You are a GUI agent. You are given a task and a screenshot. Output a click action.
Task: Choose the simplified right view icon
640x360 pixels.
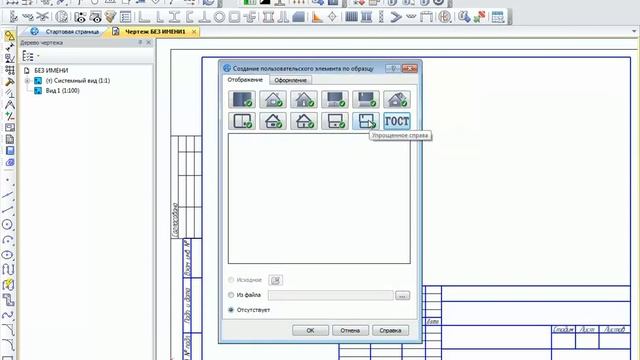tap(366, 121)
